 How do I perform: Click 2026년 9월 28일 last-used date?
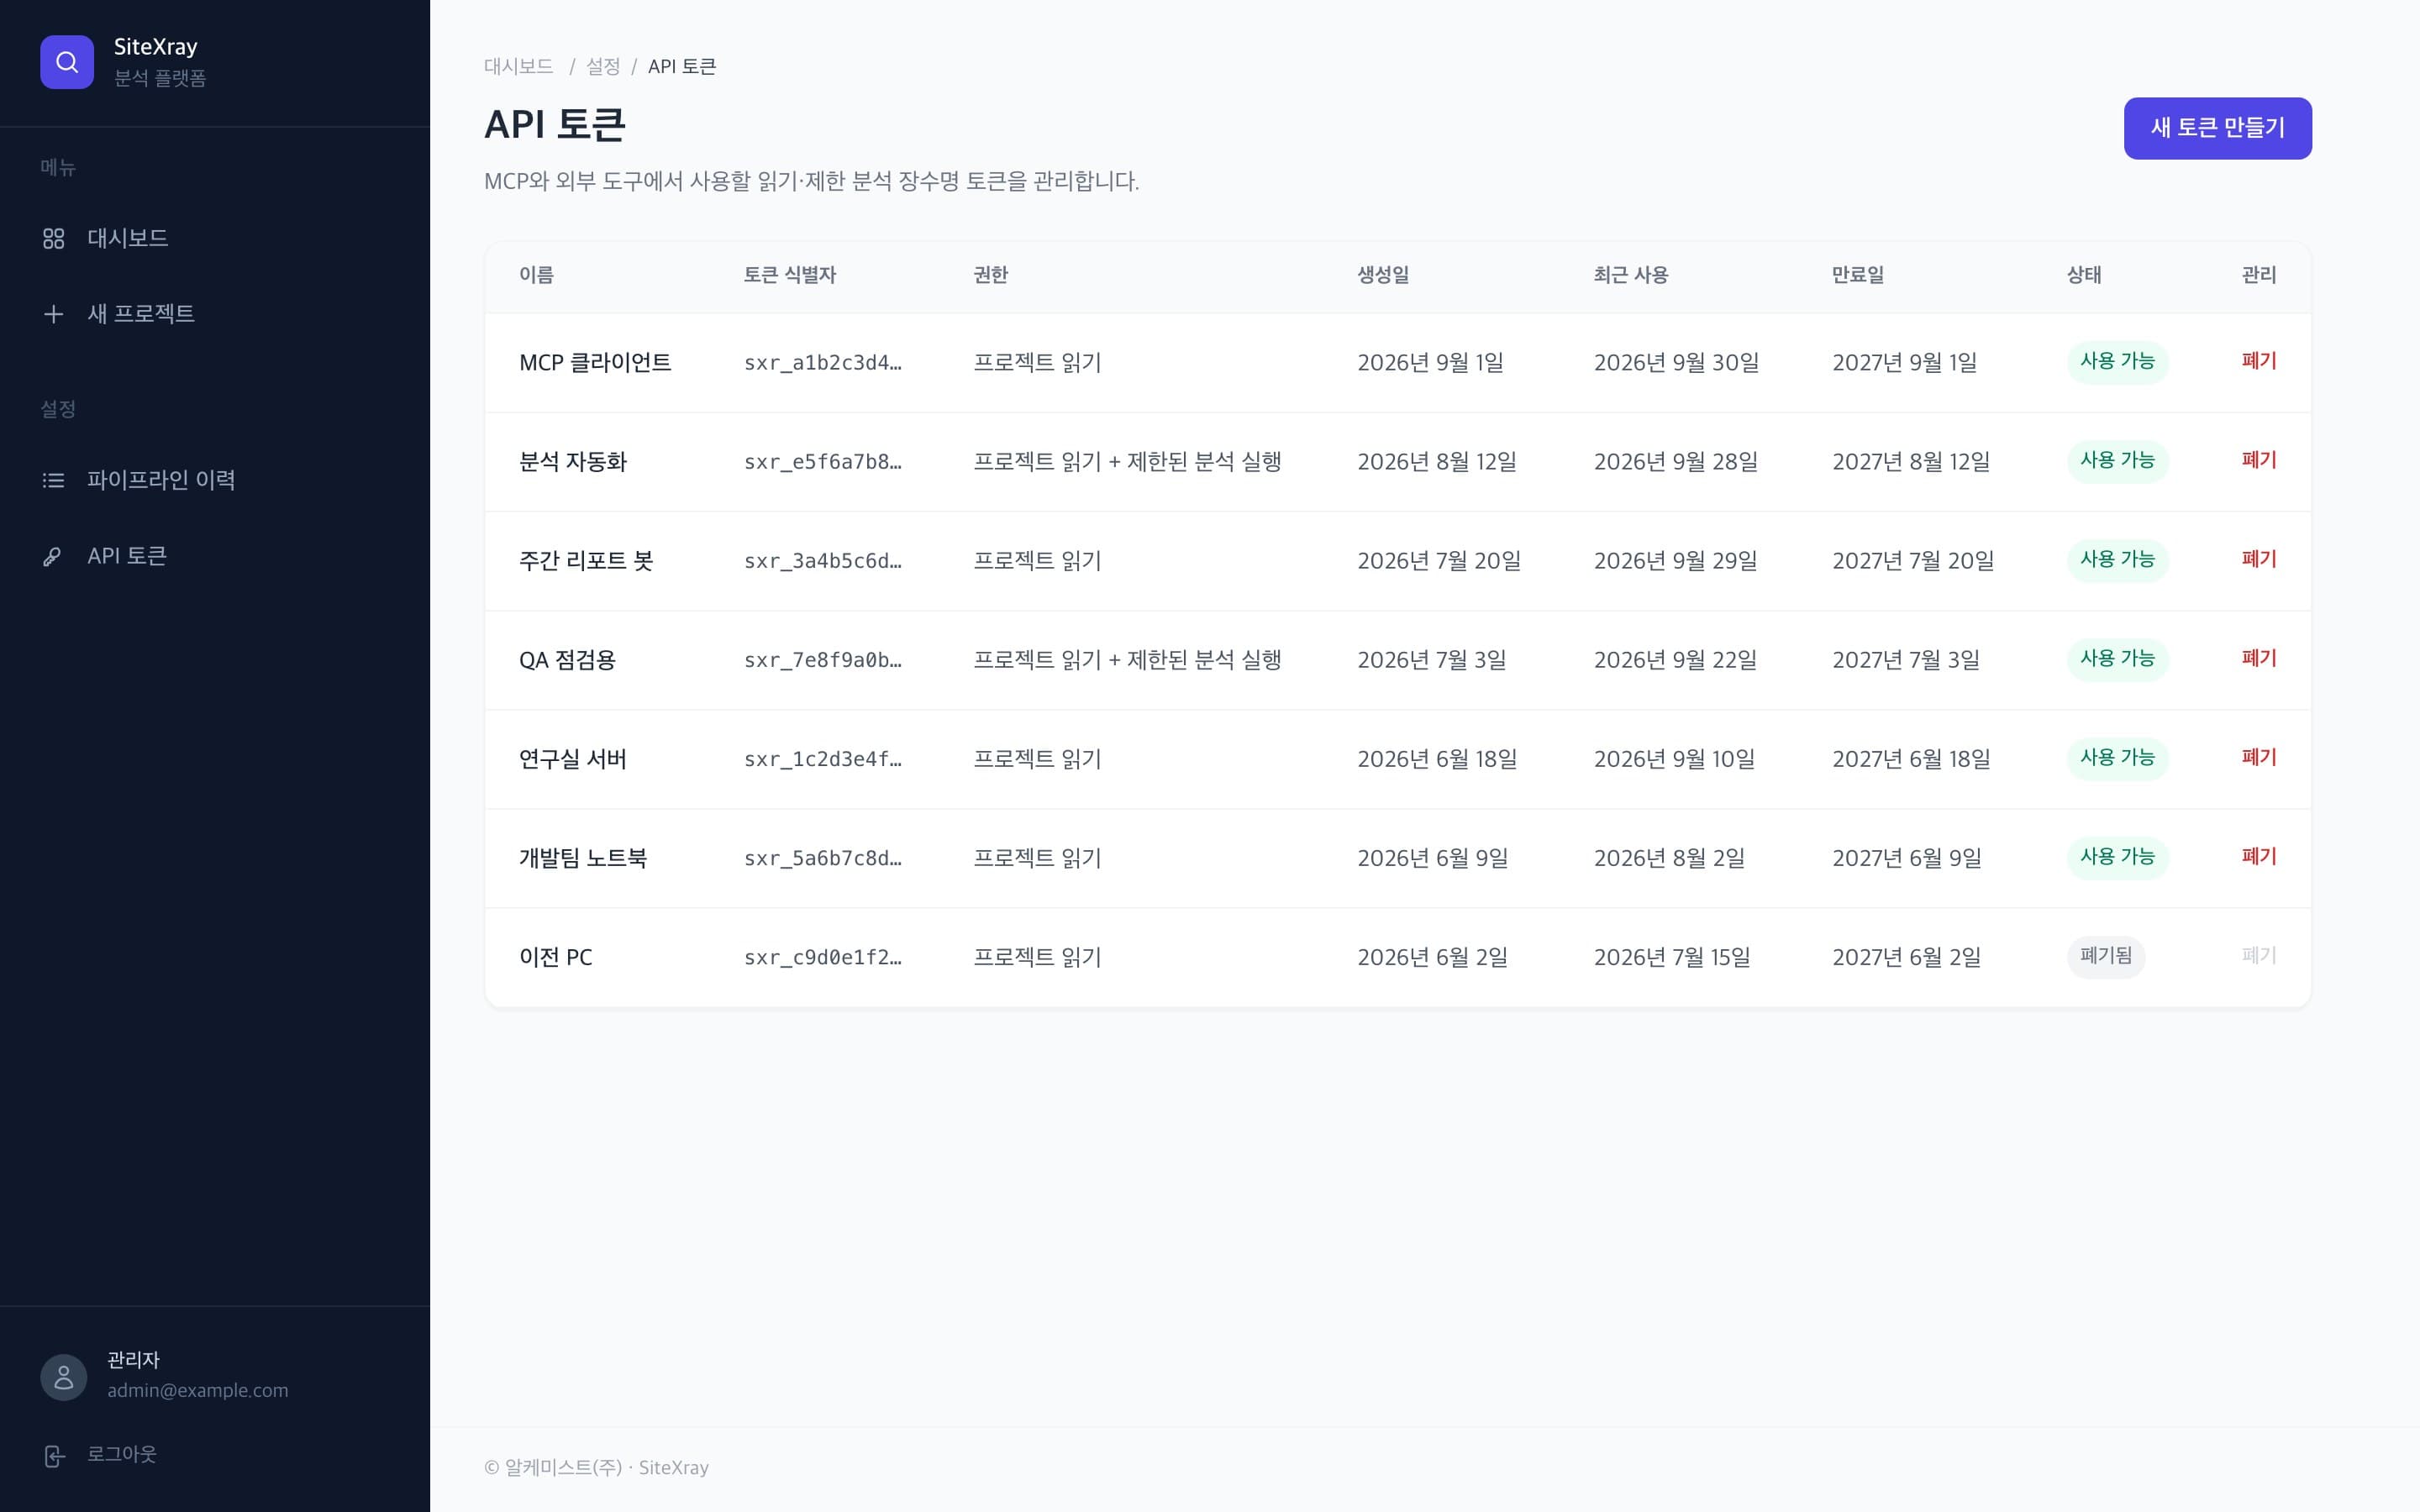pyautogui.click(x=1675, y=461)
